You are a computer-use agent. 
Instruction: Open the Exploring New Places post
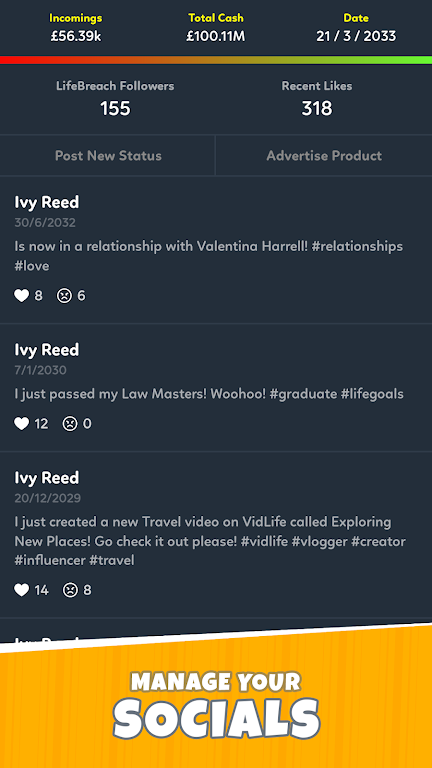click(x=216, y=535)
